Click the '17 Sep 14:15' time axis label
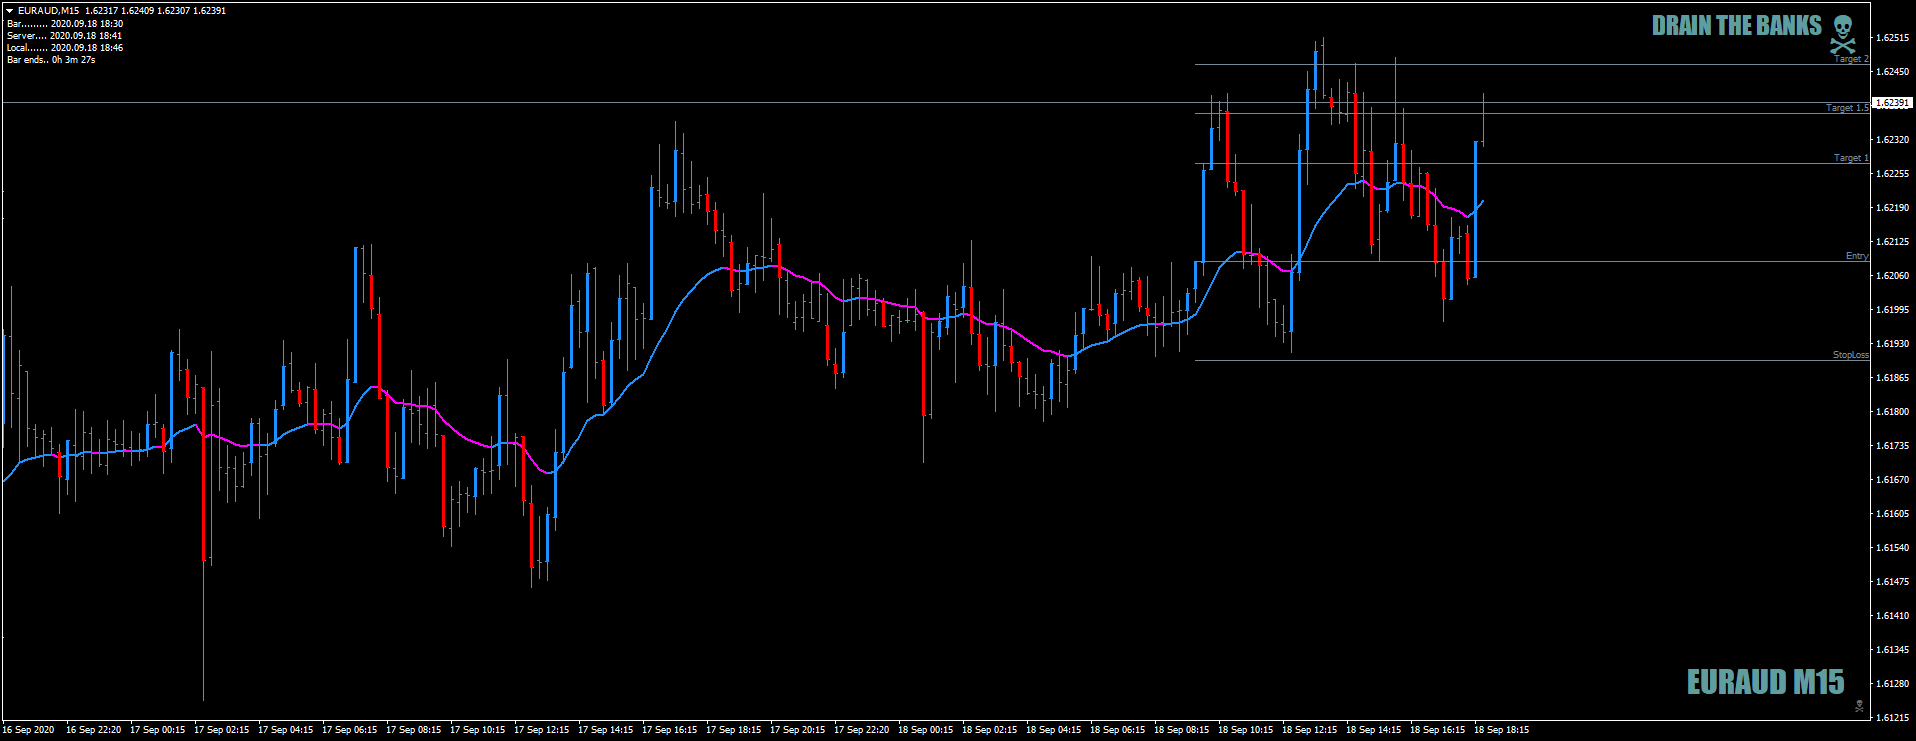Image resolution: width=1916 pixels, height=741 pixels. click(606, 730)
